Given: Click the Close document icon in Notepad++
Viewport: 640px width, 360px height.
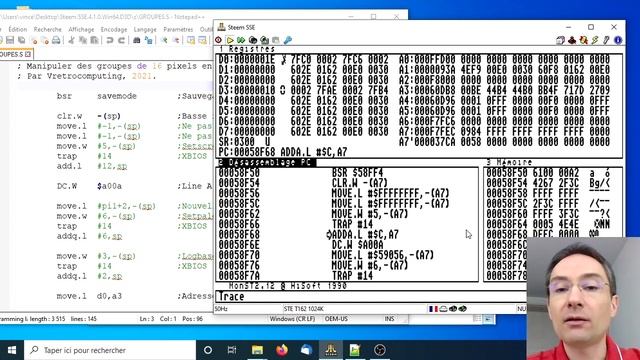Looking at the screenshot, I should point(33,40).
